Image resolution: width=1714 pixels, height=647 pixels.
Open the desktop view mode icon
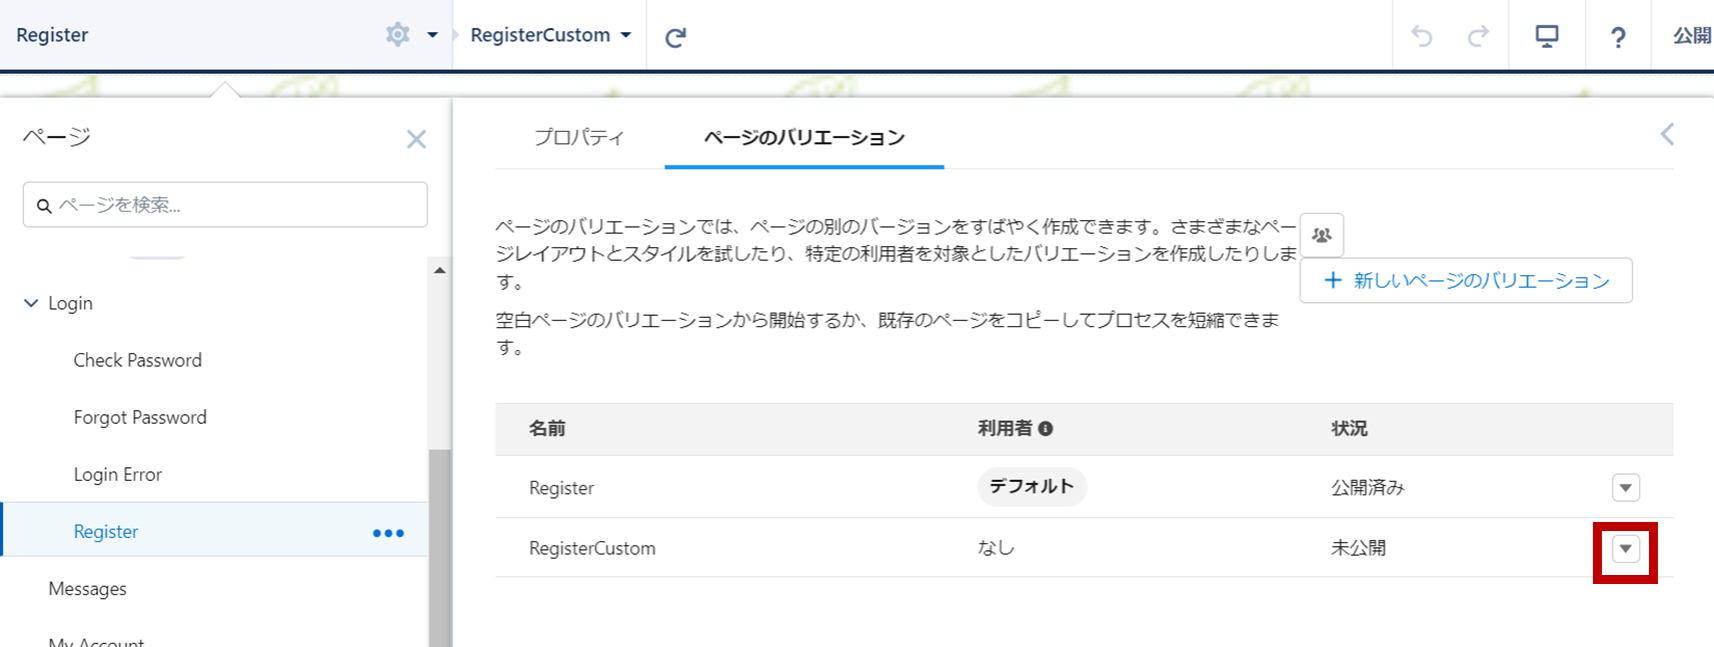[x=1547, y=37]
